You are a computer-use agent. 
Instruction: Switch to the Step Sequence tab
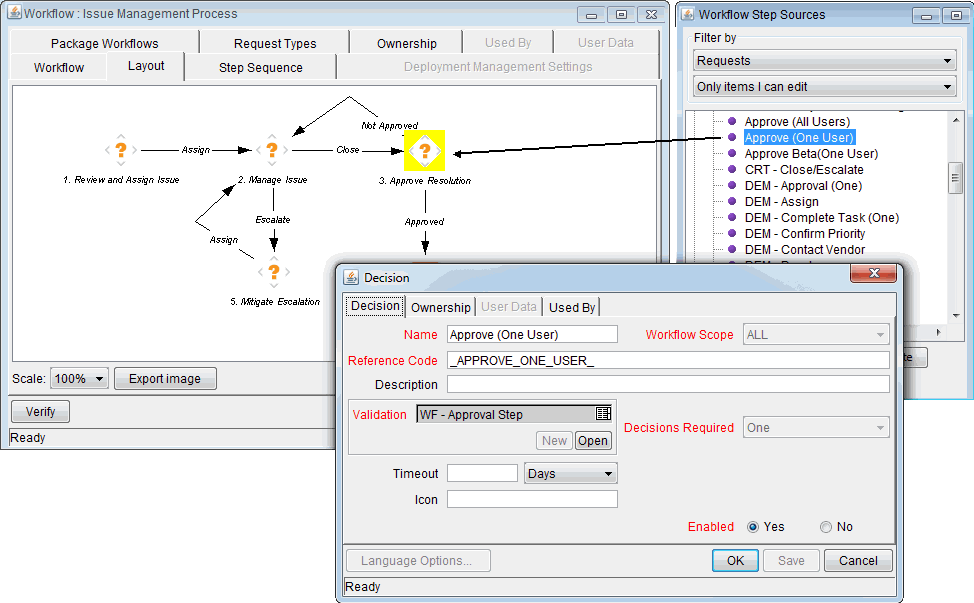point(260,68)
